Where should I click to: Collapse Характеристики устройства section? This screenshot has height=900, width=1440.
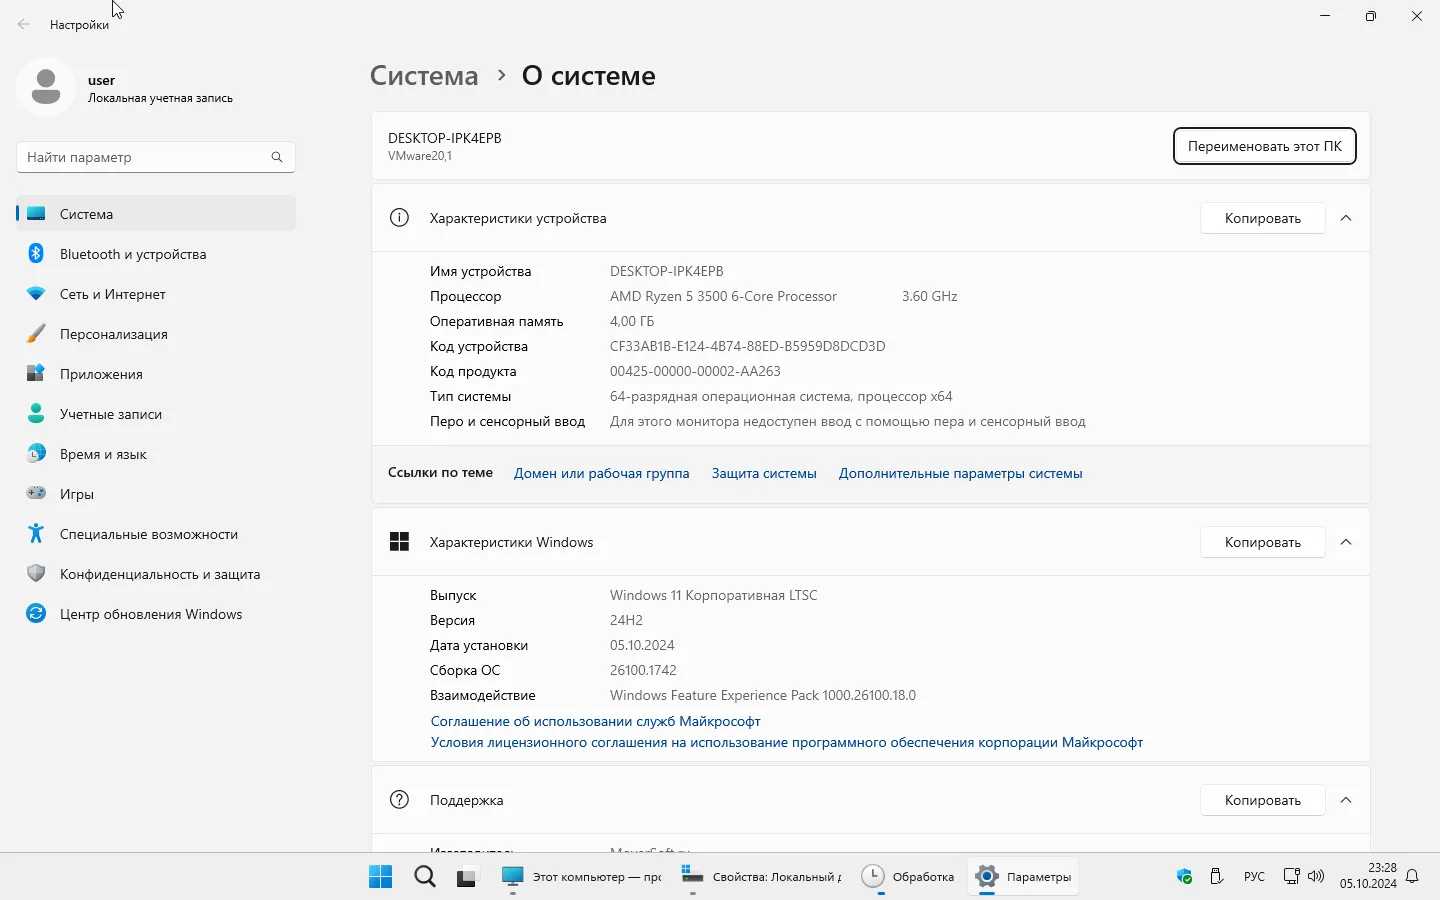coord(1346,218)
